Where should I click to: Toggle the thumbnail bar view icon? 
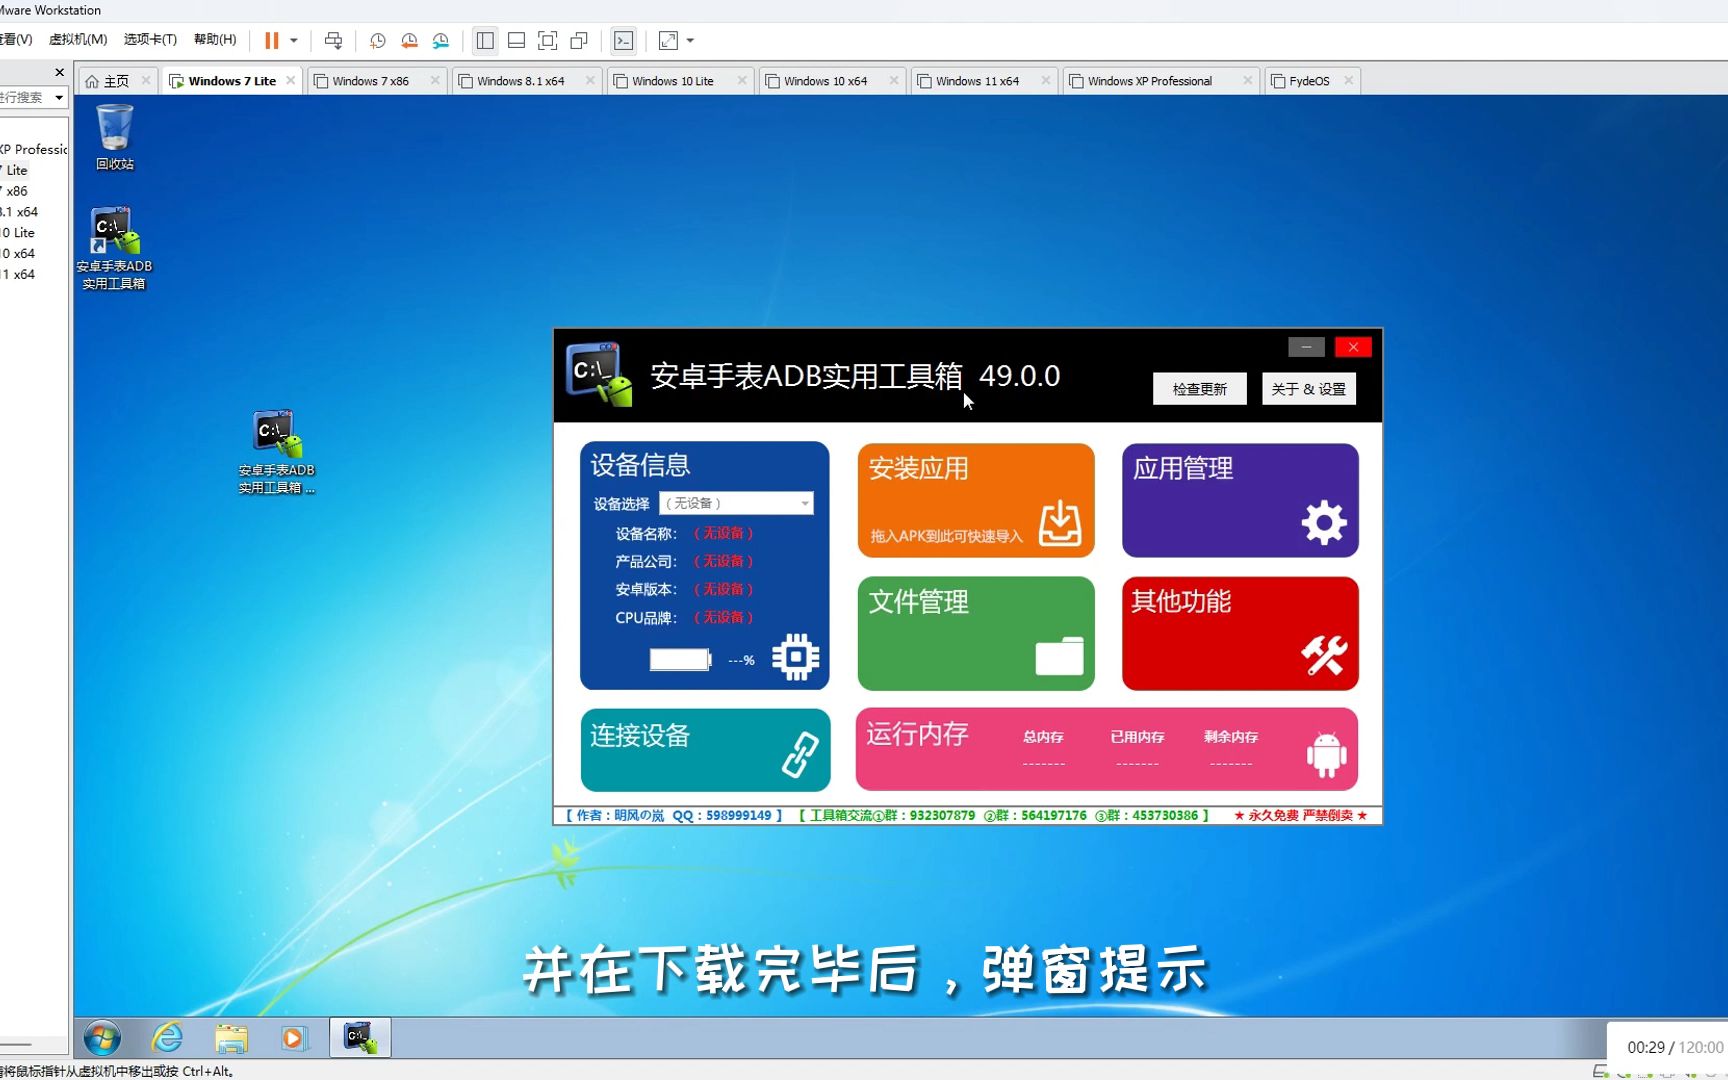point(516,41)
